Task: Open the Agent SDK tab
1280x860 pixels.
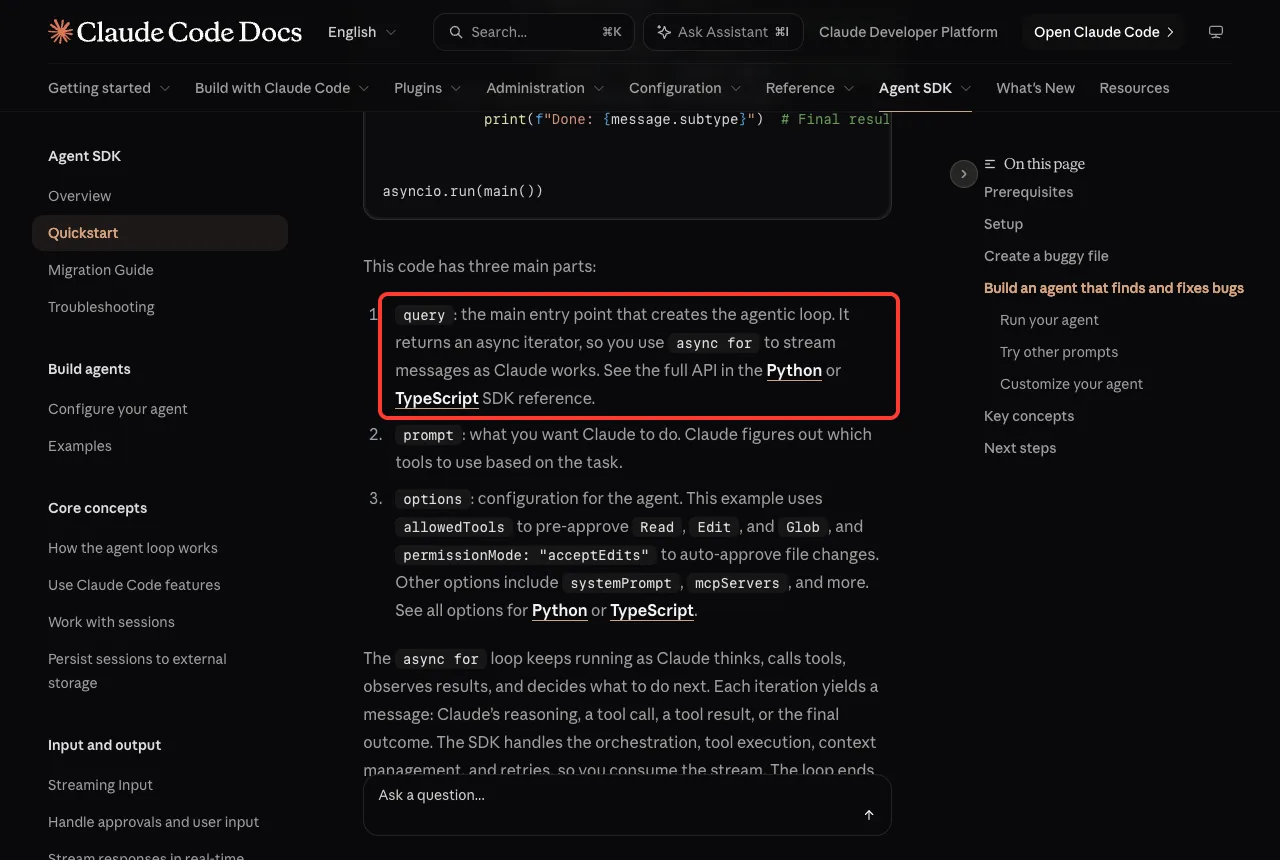Action: (925, 88)
